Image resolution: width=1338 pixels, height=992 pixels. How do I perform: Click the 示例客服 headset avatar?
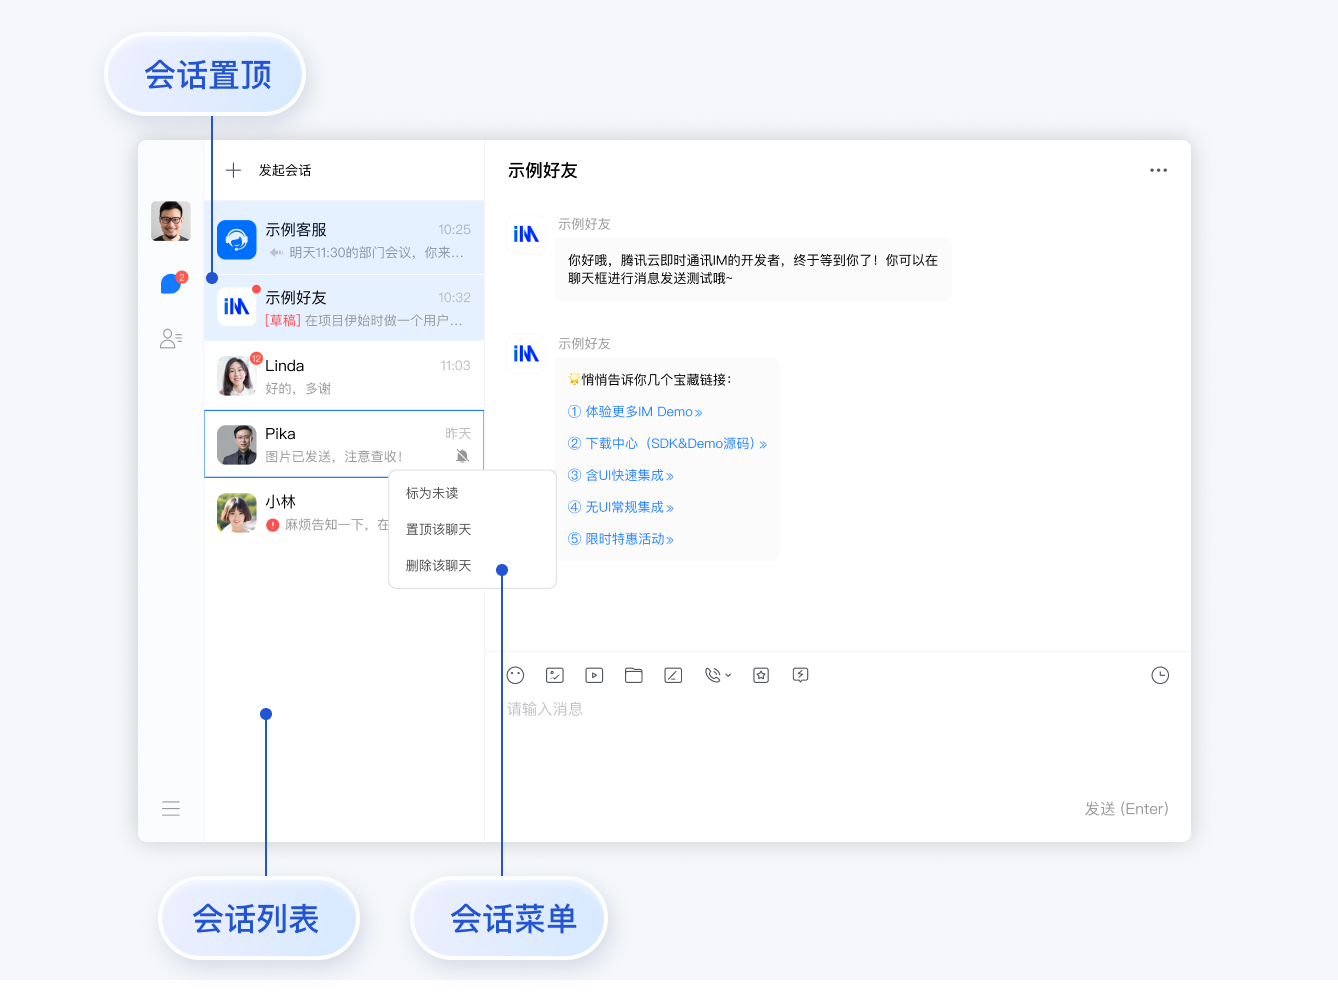(237, 240)
